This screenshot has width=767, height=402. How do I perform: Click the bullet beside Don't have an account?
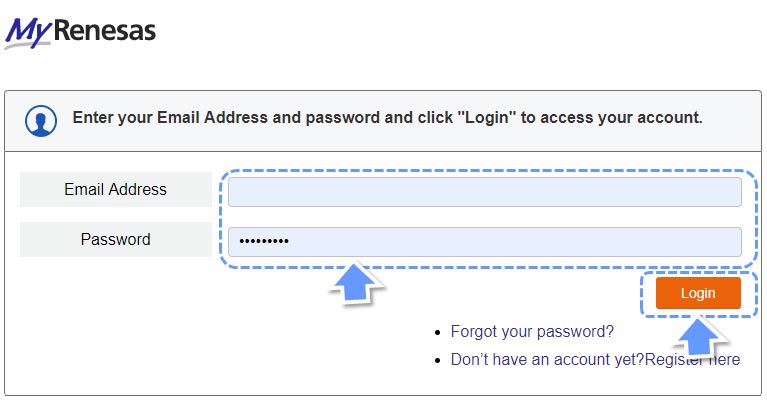tap(437, 360)
